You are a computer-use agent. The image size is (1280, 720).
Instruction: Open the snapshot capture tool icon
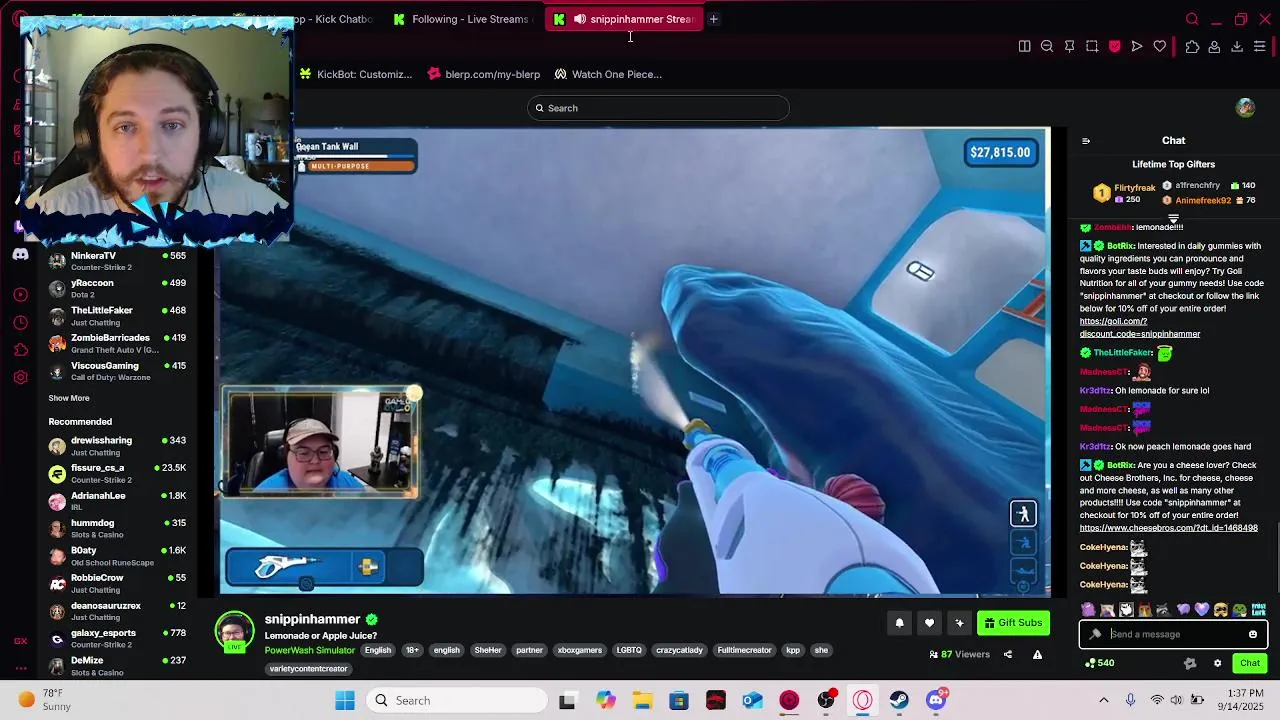[1092, 46]
